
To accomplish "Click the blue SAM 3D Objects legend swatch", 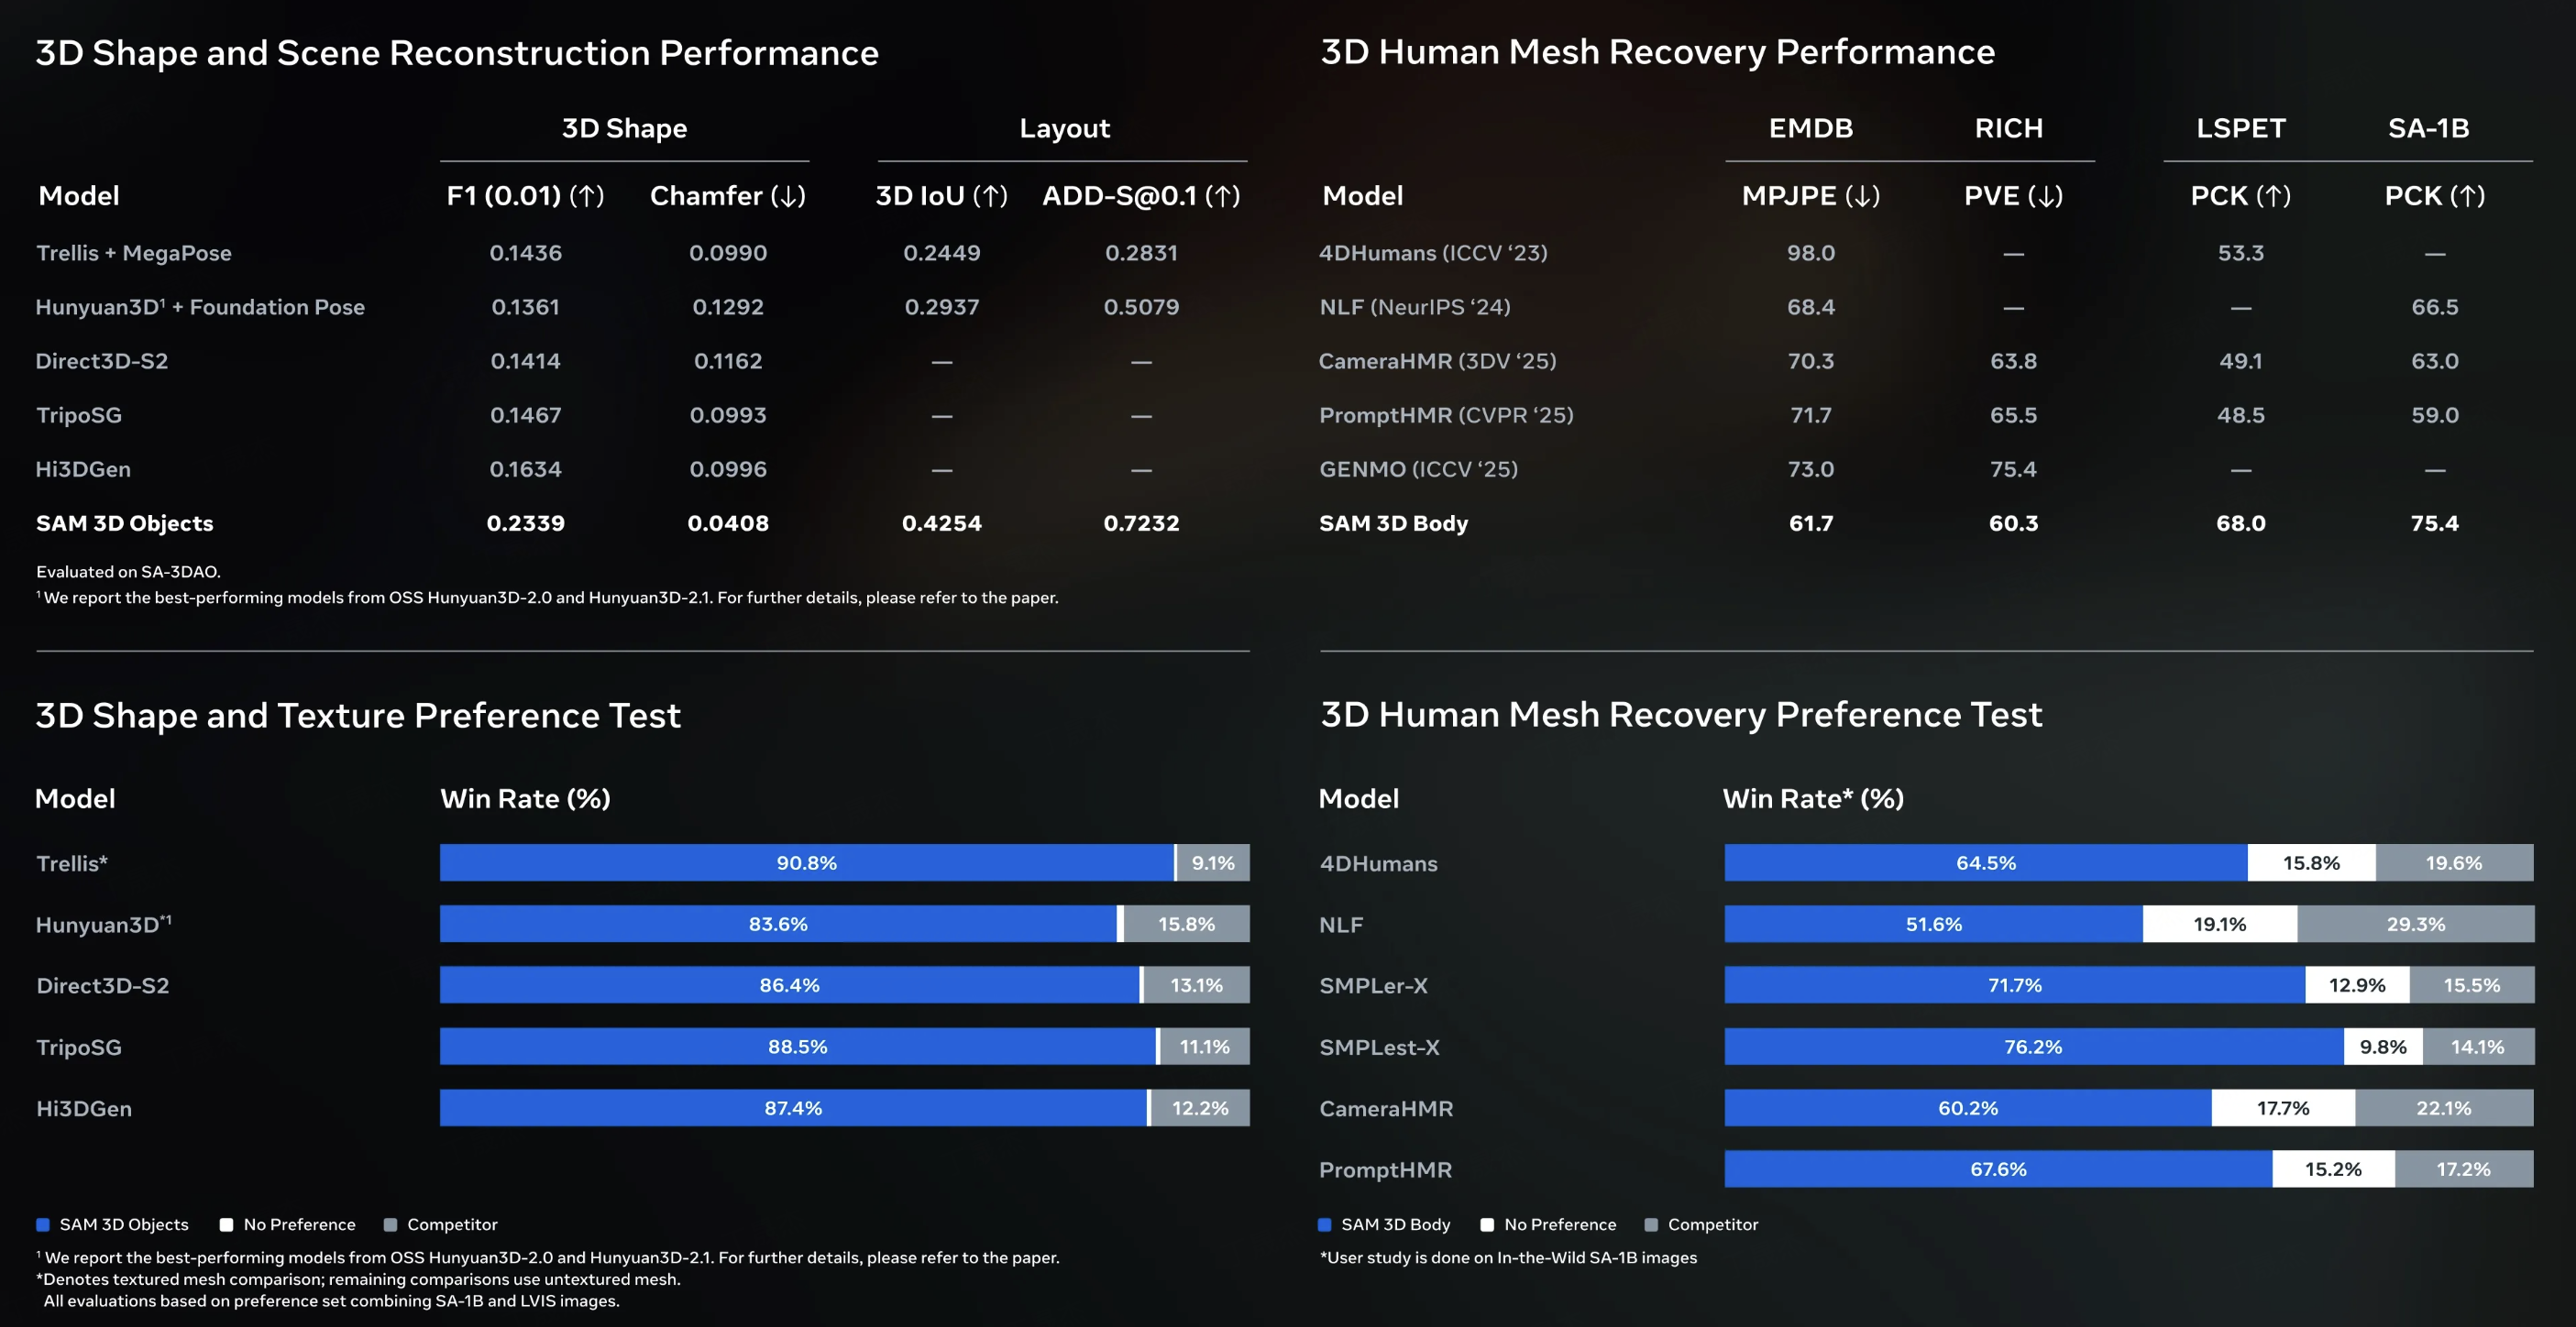I will coord(43,1224).
